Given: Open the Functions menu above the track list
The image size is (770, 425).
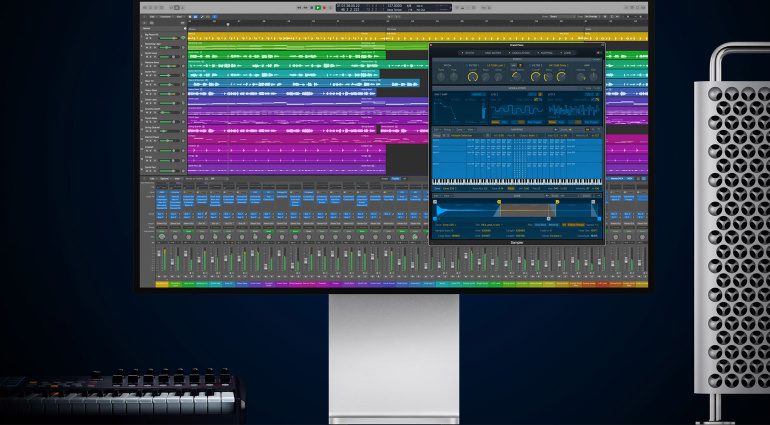Looking at the screenshot, I should 164,18.
